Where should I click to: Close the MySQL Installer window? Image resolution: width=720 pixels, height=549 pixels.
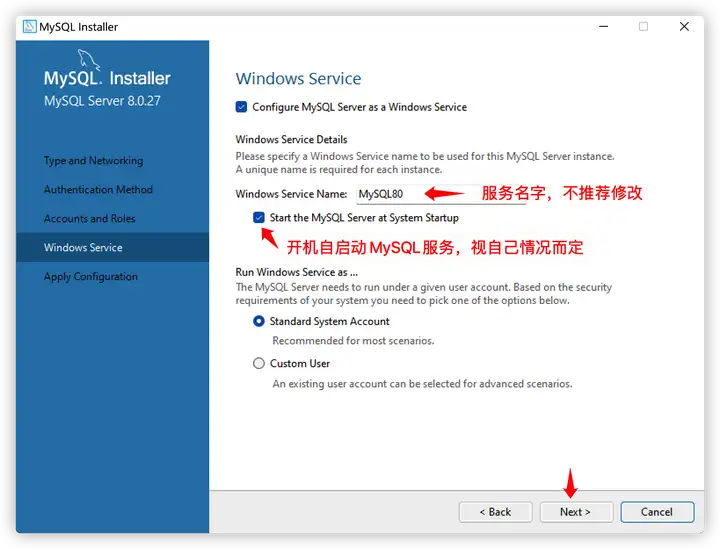tap(684, 27)
